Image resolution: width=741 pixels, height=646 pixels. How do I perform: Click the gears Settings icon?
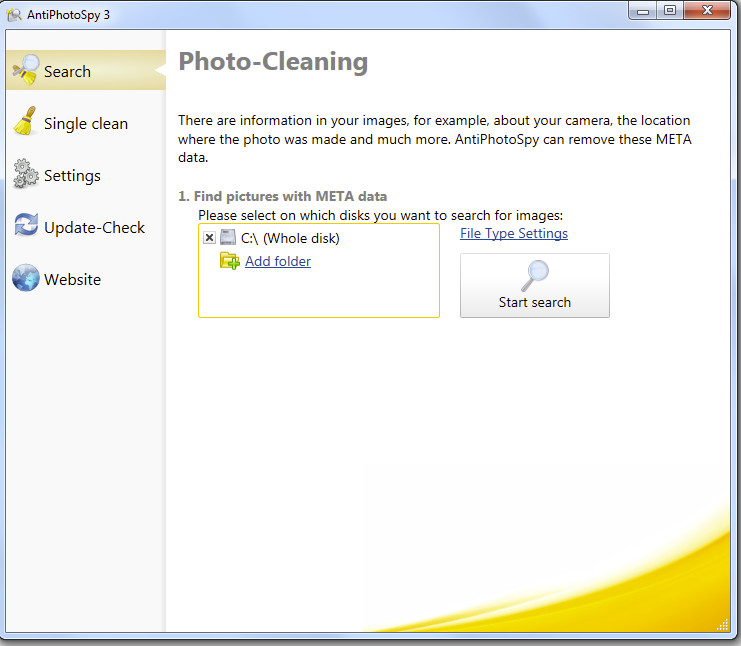[26, 174]
